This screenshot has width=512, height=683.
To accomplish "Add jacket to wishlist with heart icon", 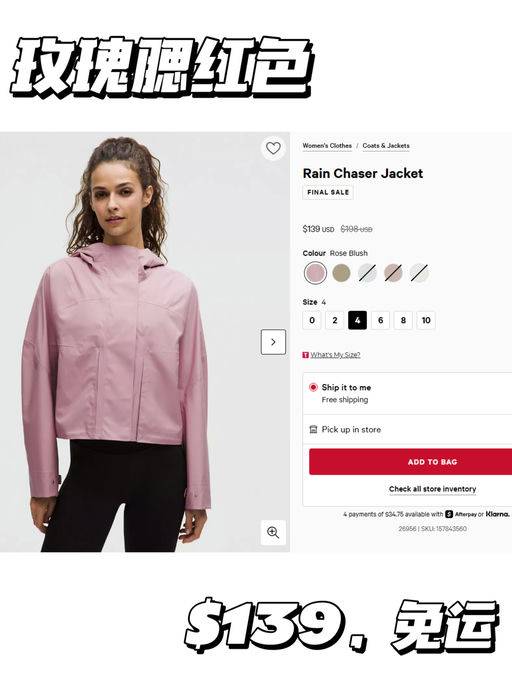I will (273, 148).
